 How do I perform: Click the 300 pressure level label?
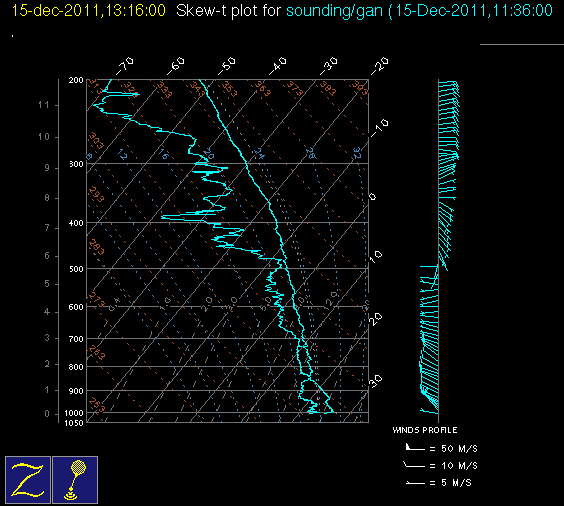76,164
